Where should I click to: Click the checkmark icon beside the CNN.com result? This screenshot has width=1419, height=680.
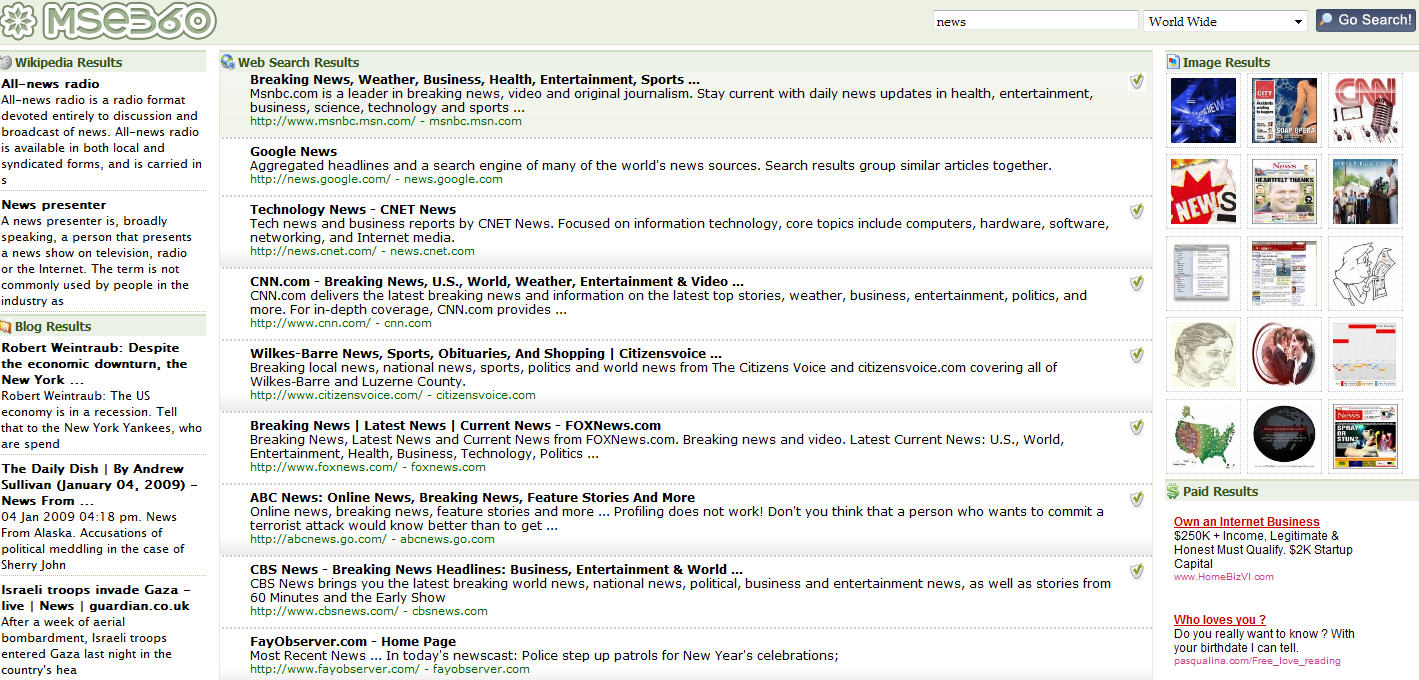(1136, 283)
